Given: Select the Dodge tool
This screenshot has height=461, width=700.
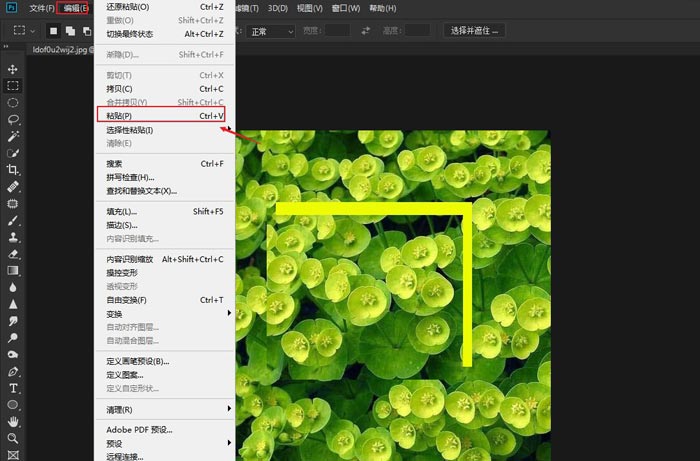Looking at the screenshot, I should pos(12,338).
